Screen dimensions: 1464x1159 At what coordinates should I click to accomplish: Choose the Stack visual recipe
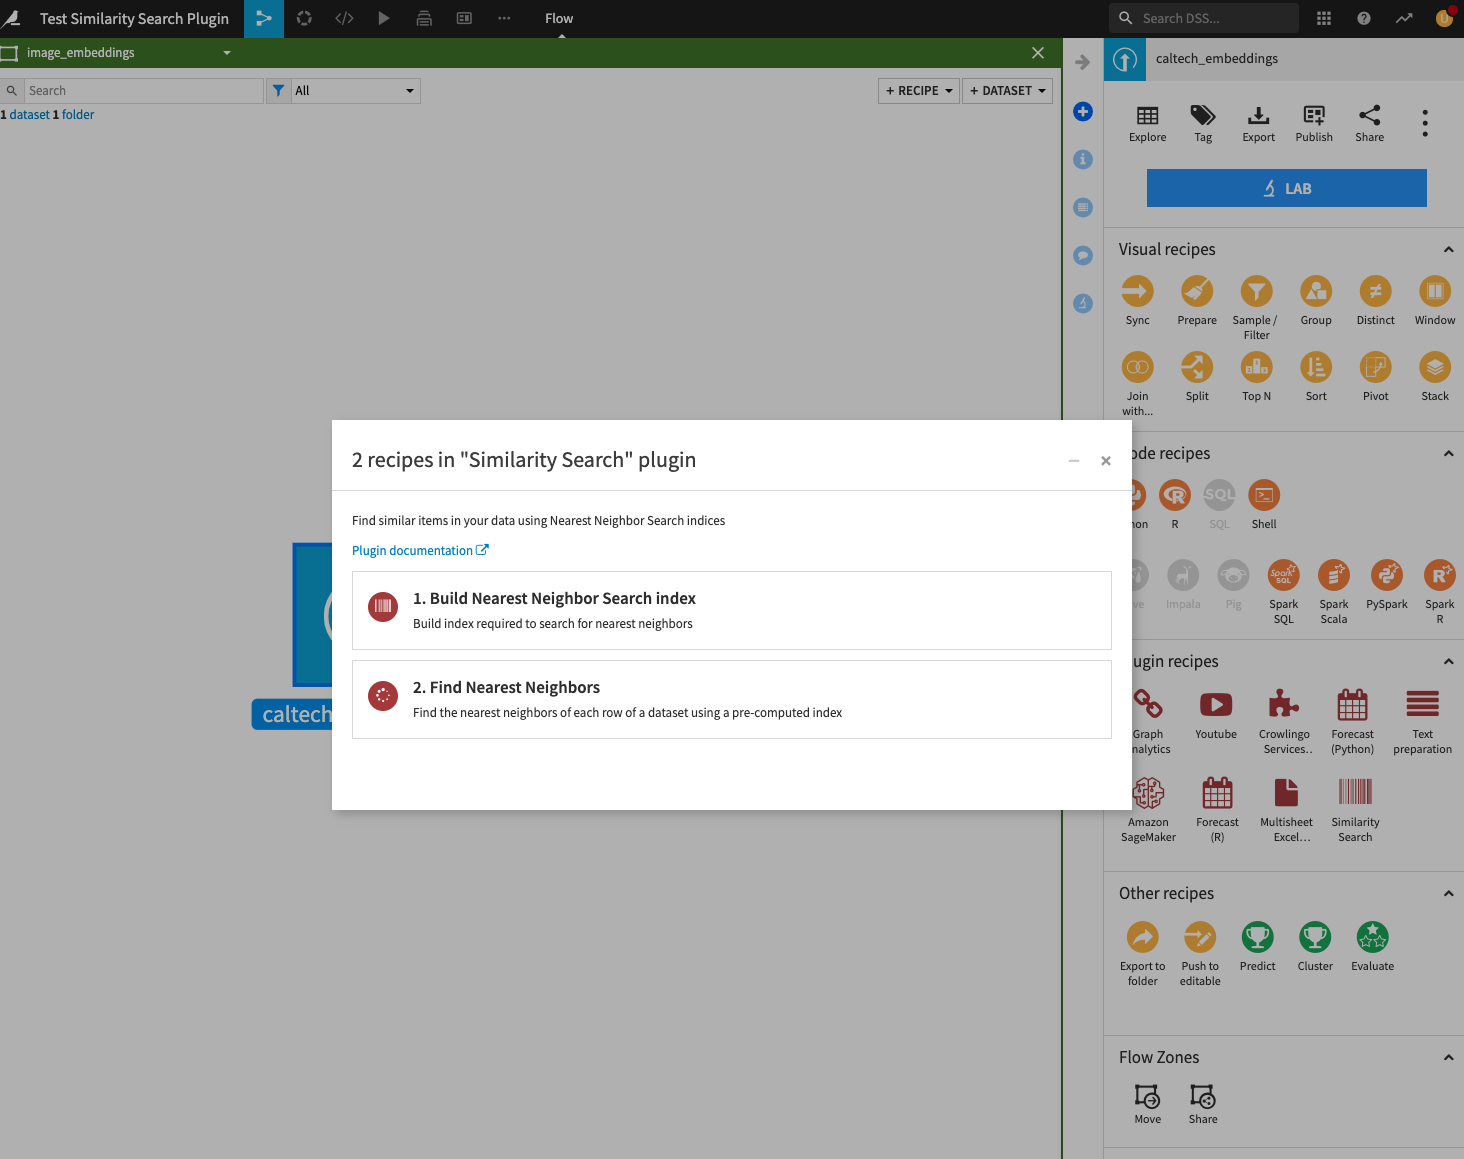click(1434, 368)
